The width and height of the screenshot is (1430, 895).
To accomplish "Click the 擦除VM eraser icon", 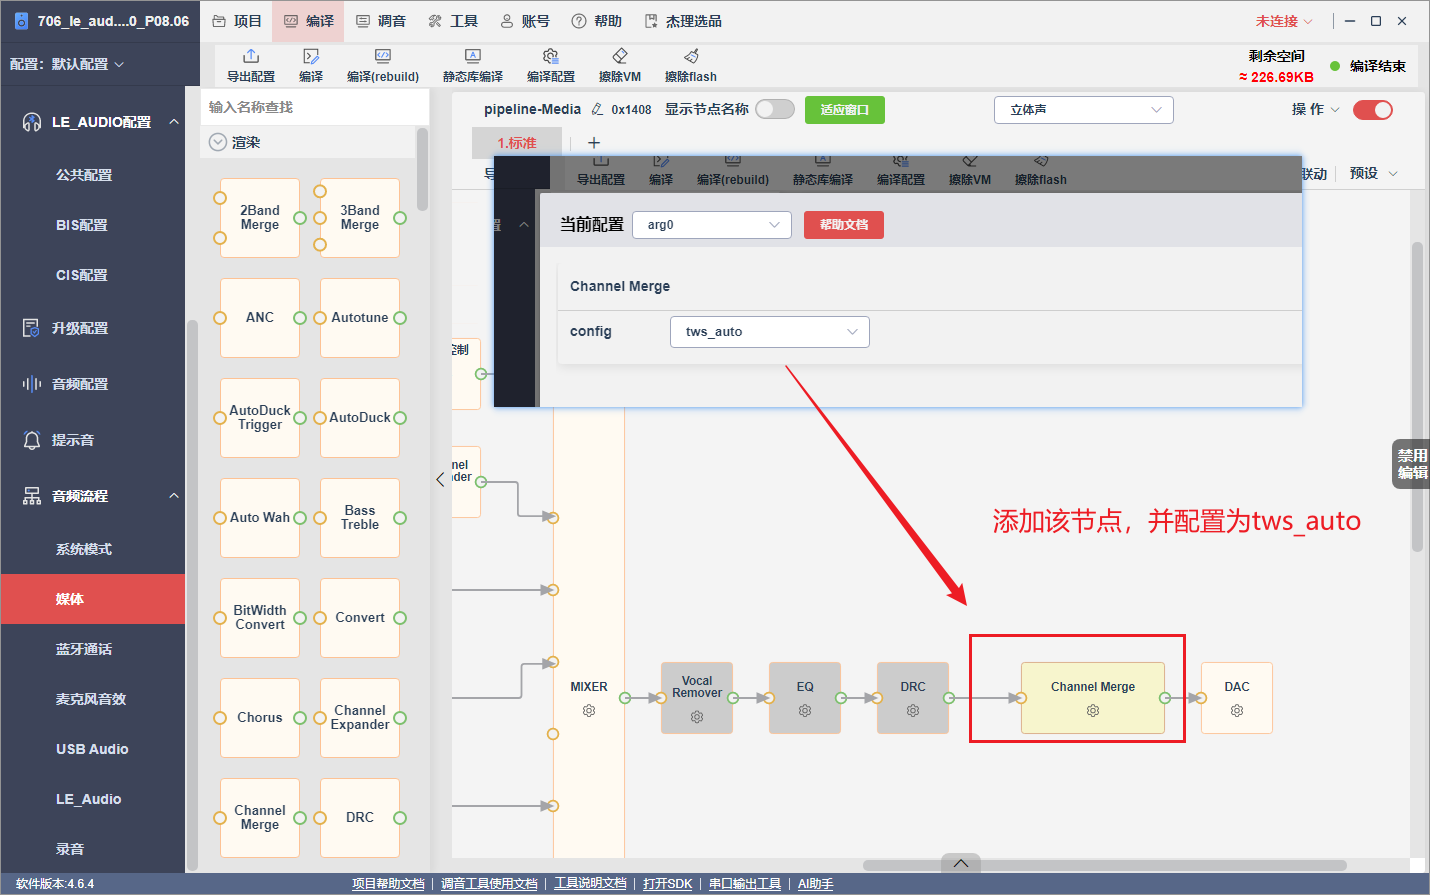I will tap(620, 56).
